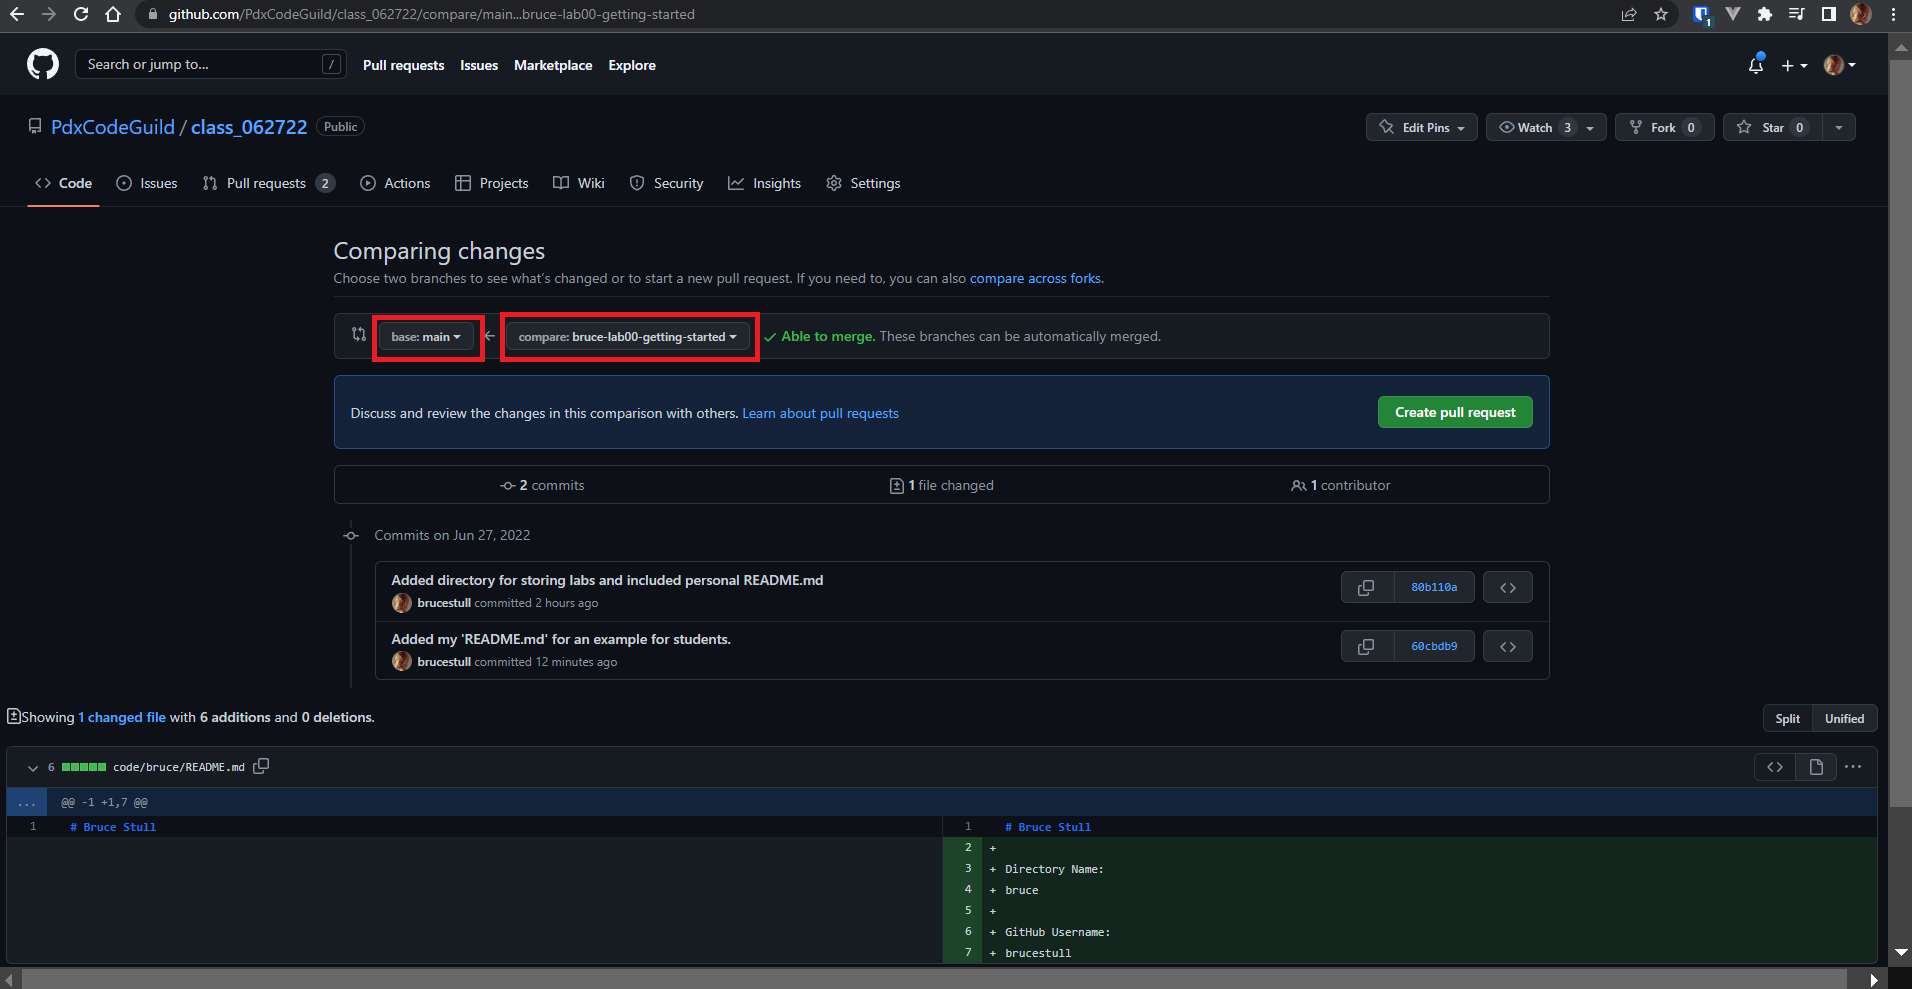Open Explore in top nav

point(632,65)
